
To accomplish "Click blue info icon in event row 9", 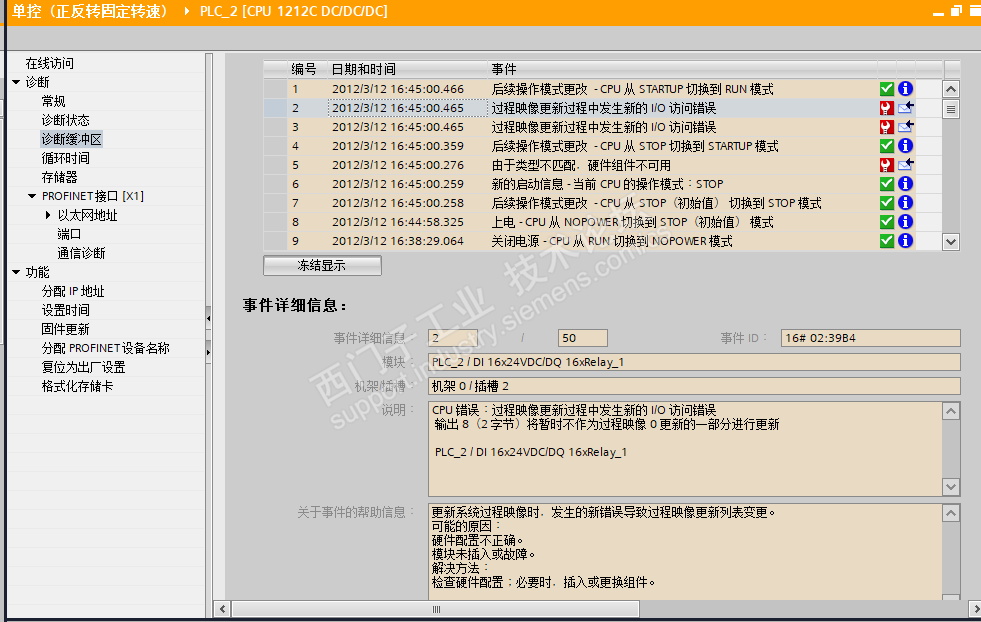I will coord(905,241).
